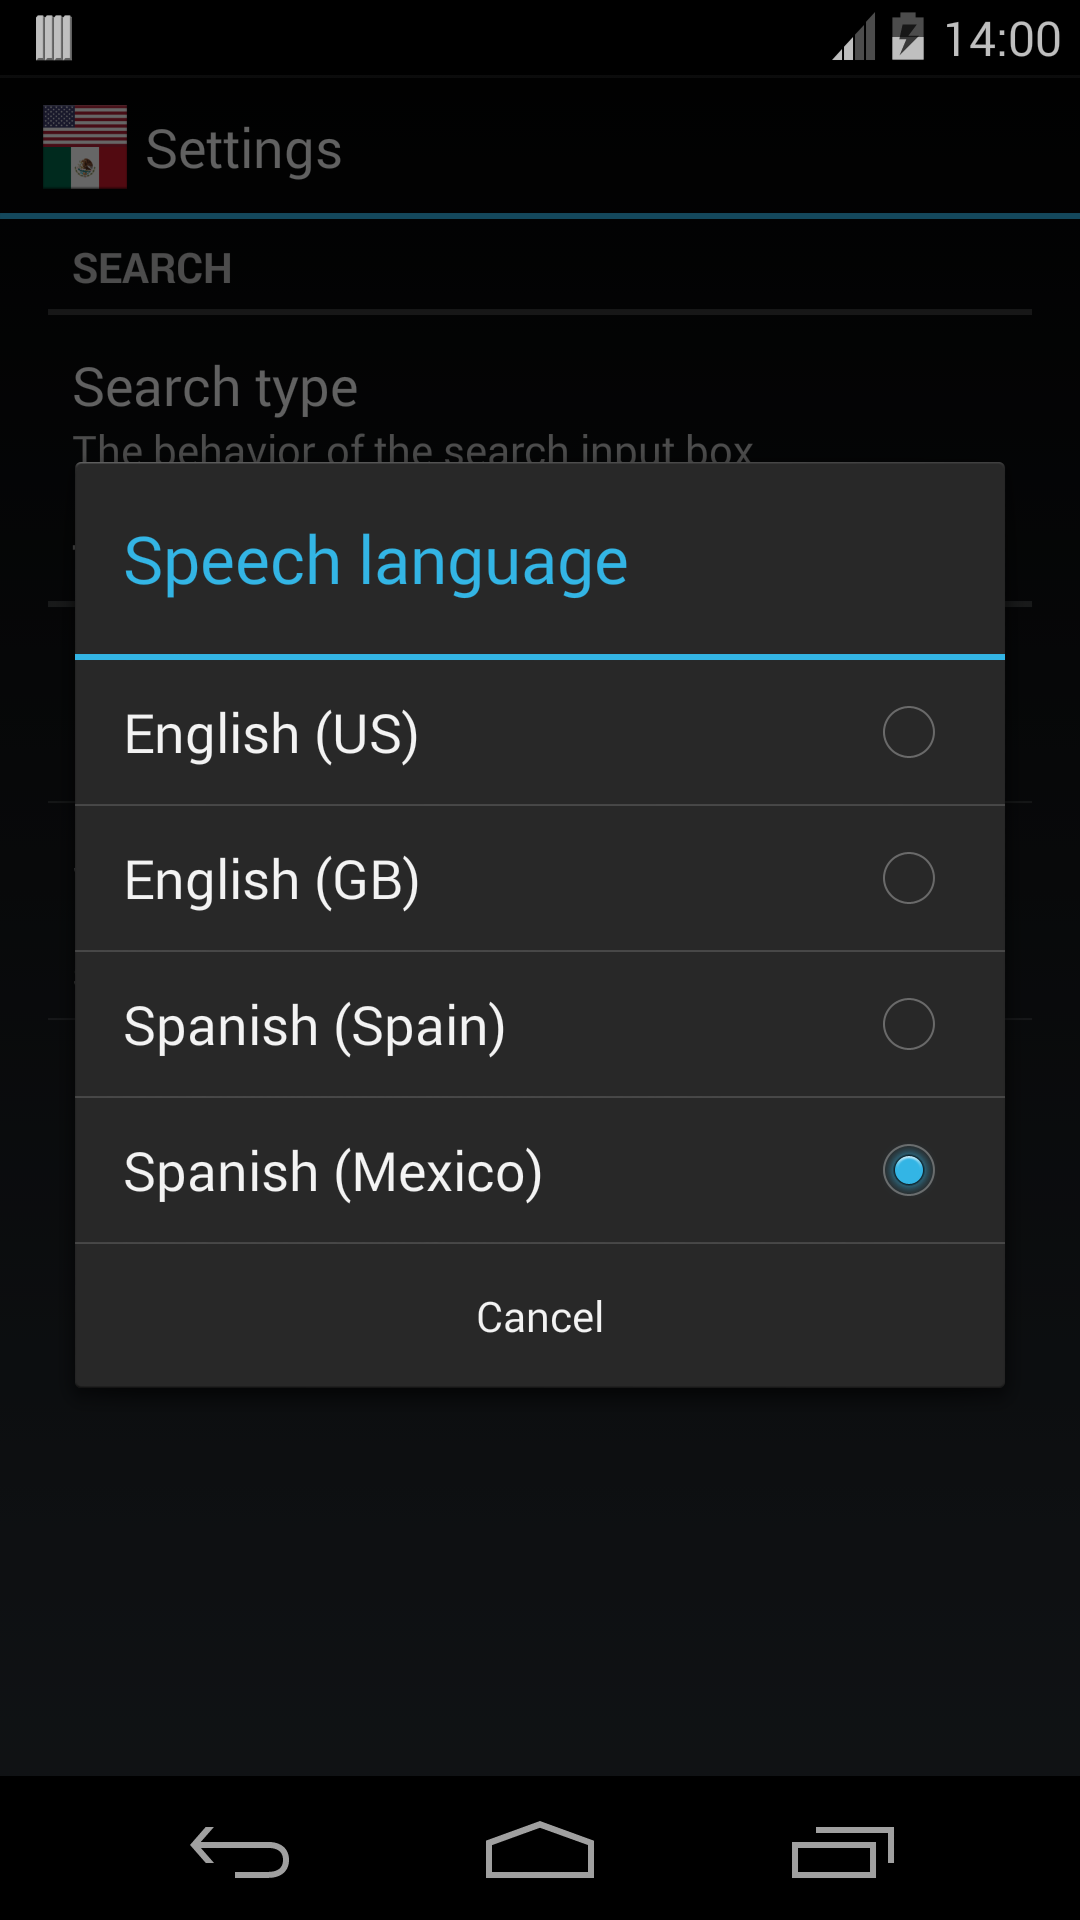The width and height of the screenshot is (1080, 1920).
Task: Tap the Settings title in action bar
Action: (244, 150)
